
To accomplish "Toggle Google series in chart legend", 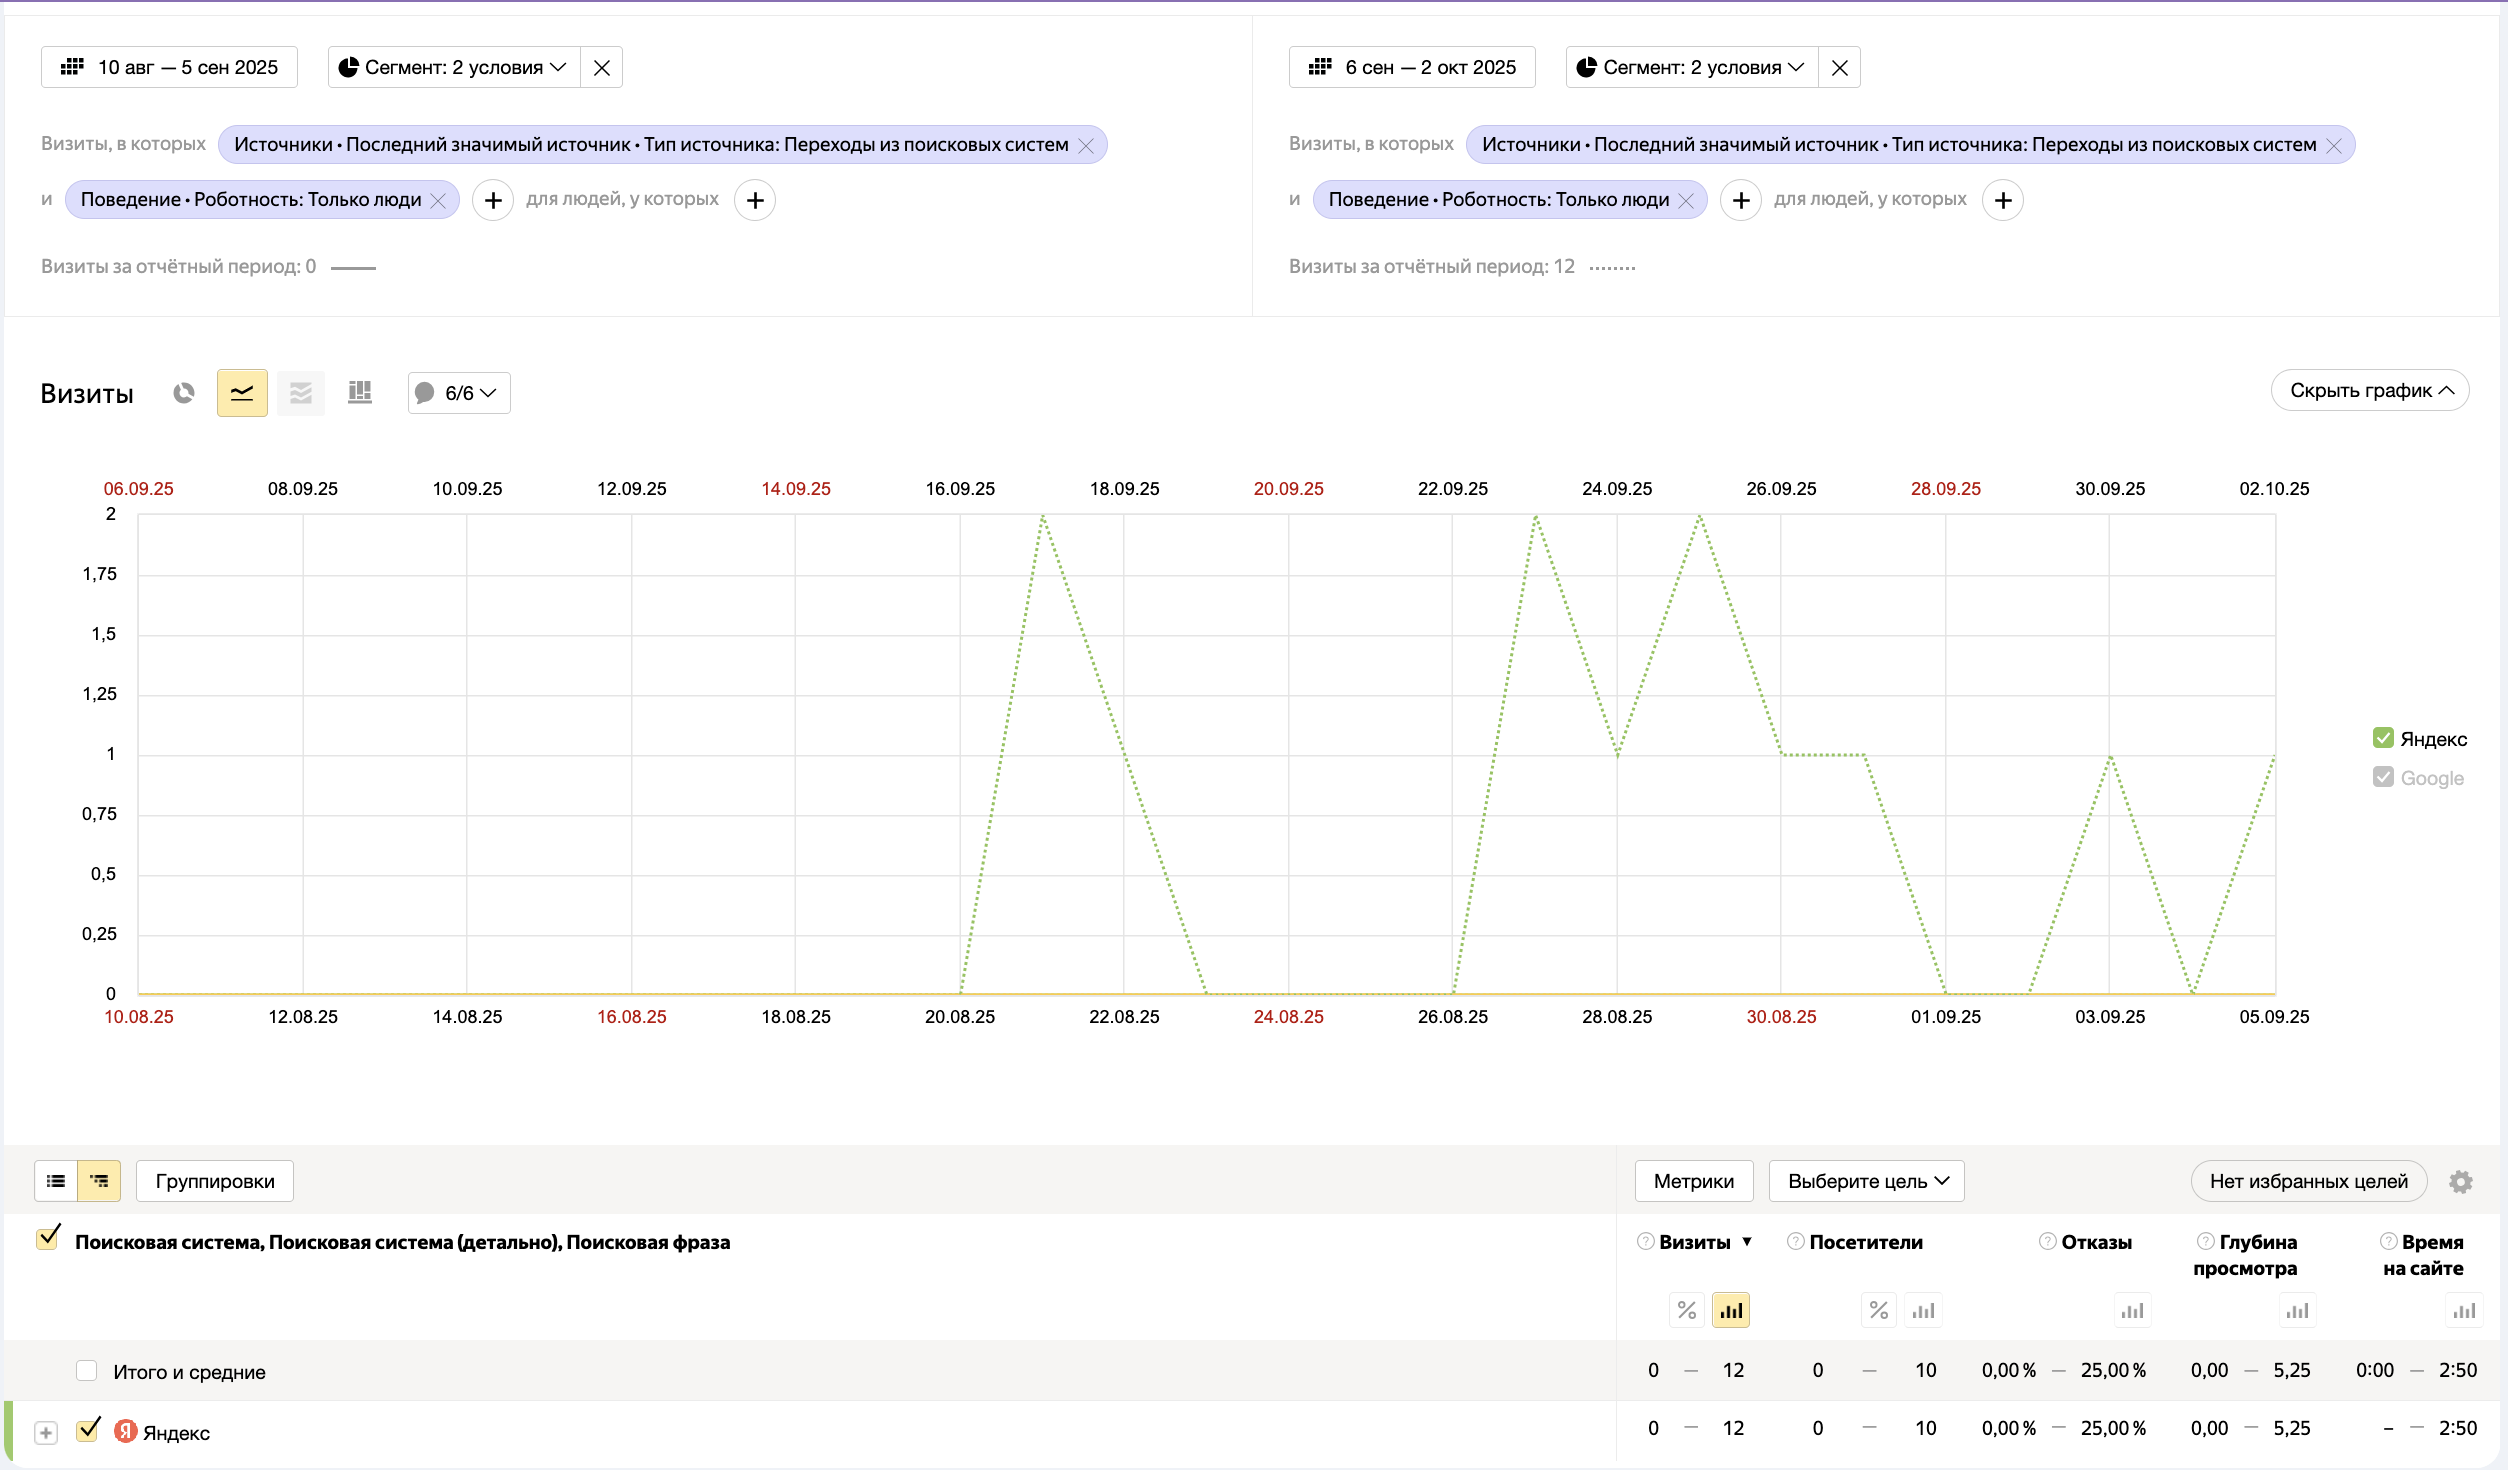I will (x=2384, y=778).
